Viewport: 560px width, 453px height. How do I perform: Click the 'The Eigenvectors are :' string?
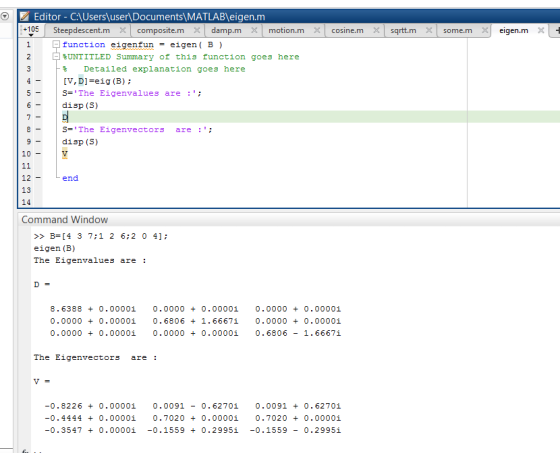tap(140, 129)
